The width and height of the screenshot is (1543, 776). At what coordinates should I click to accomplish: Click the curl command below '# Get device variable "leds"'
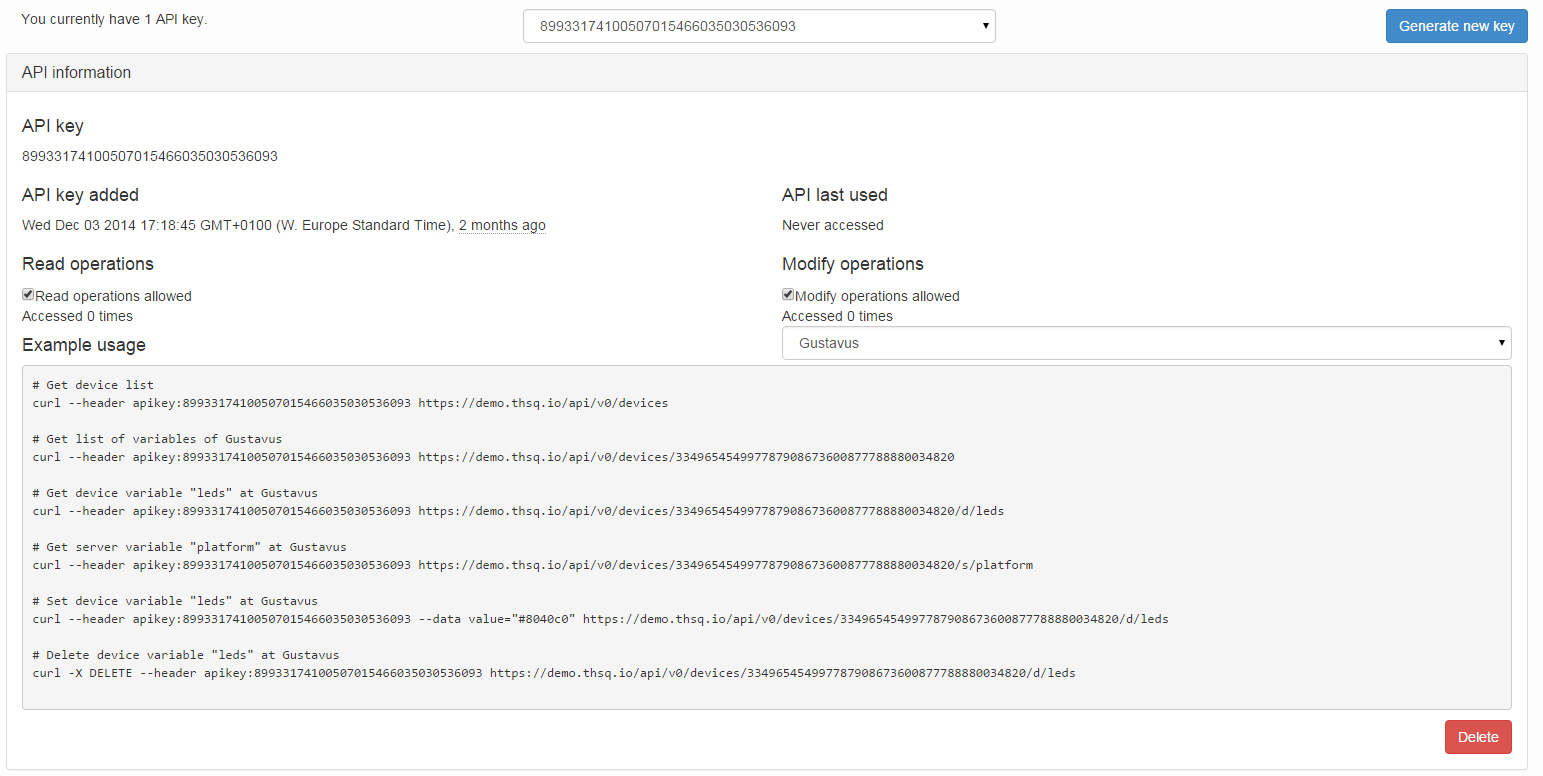pos(518,511)
